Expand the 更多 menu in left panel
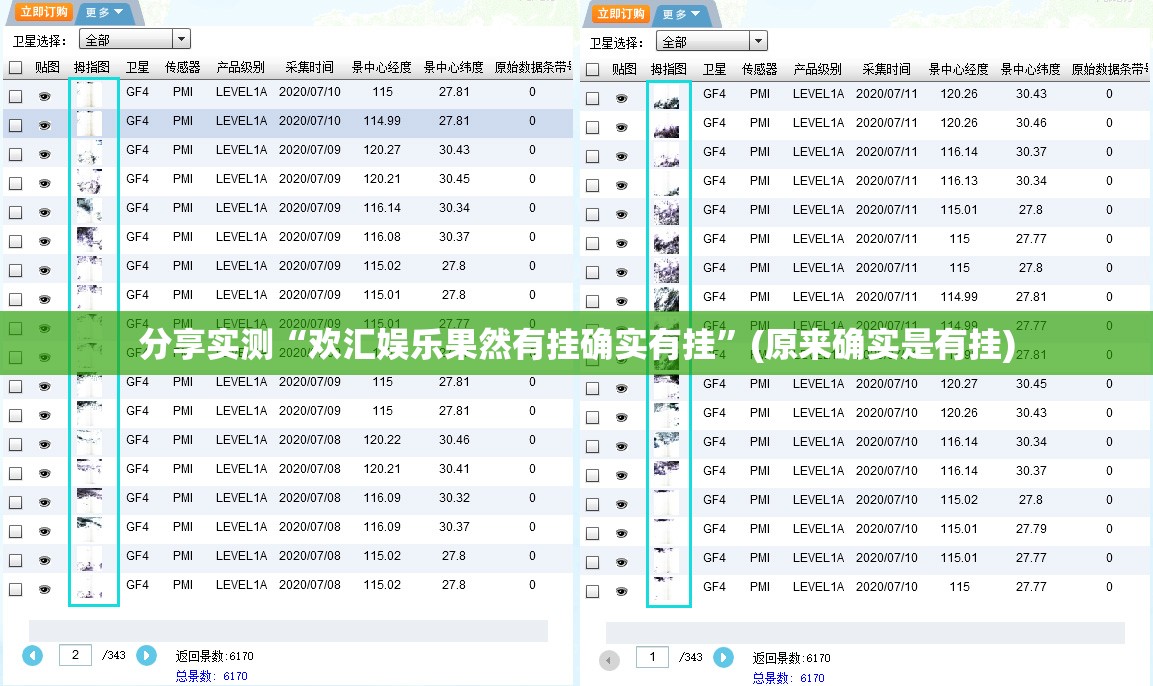The height and width of the screenshot is (686, 1153). (104, 13)
